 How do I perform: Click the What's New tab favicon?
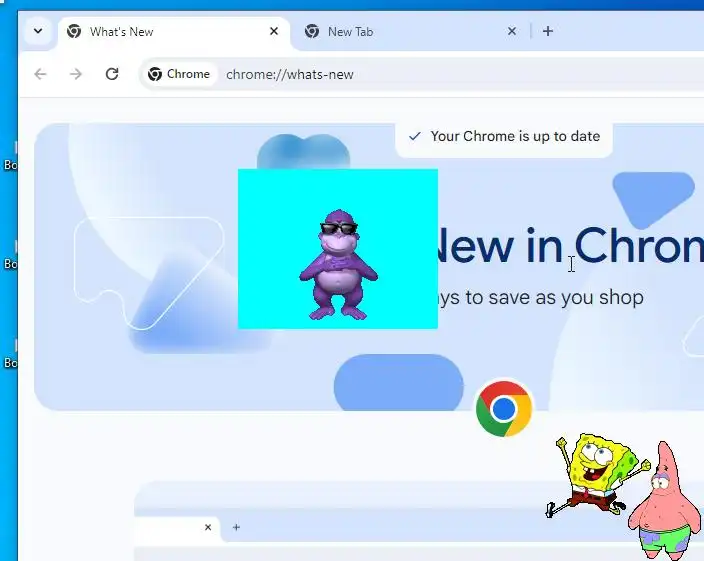(x=74, y=31)
